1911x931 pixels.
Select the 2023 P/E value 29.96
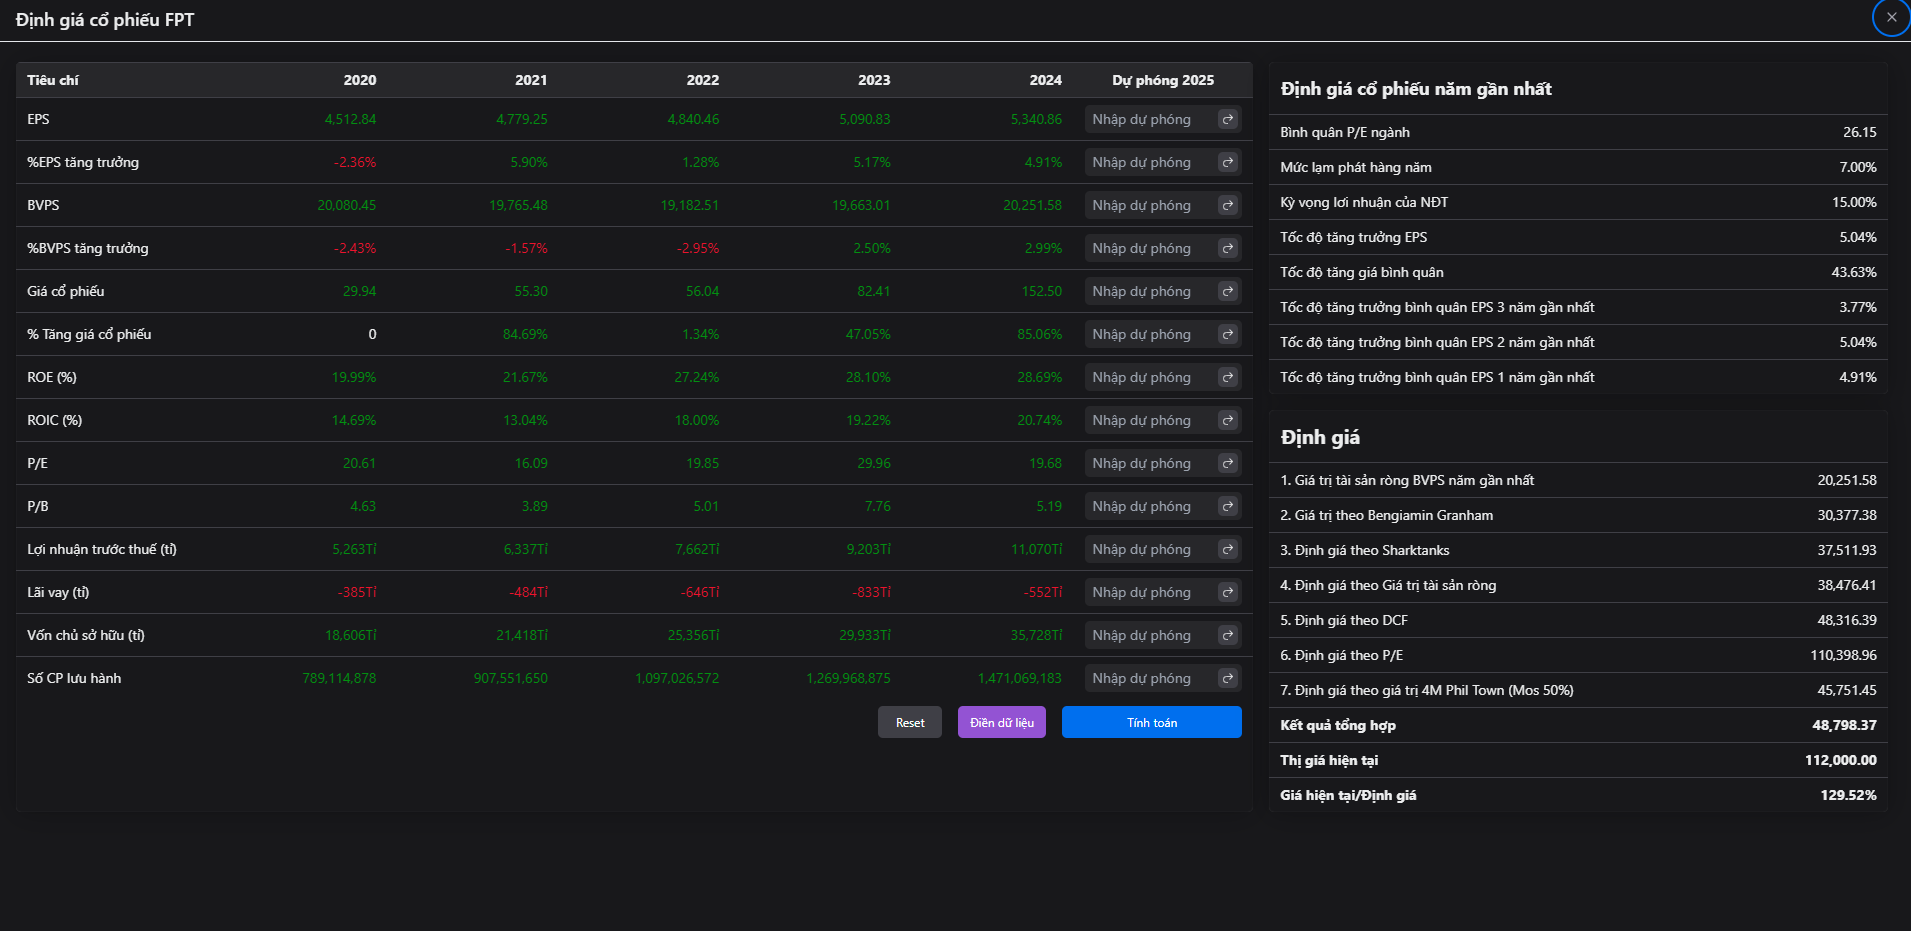coord(874,463)
